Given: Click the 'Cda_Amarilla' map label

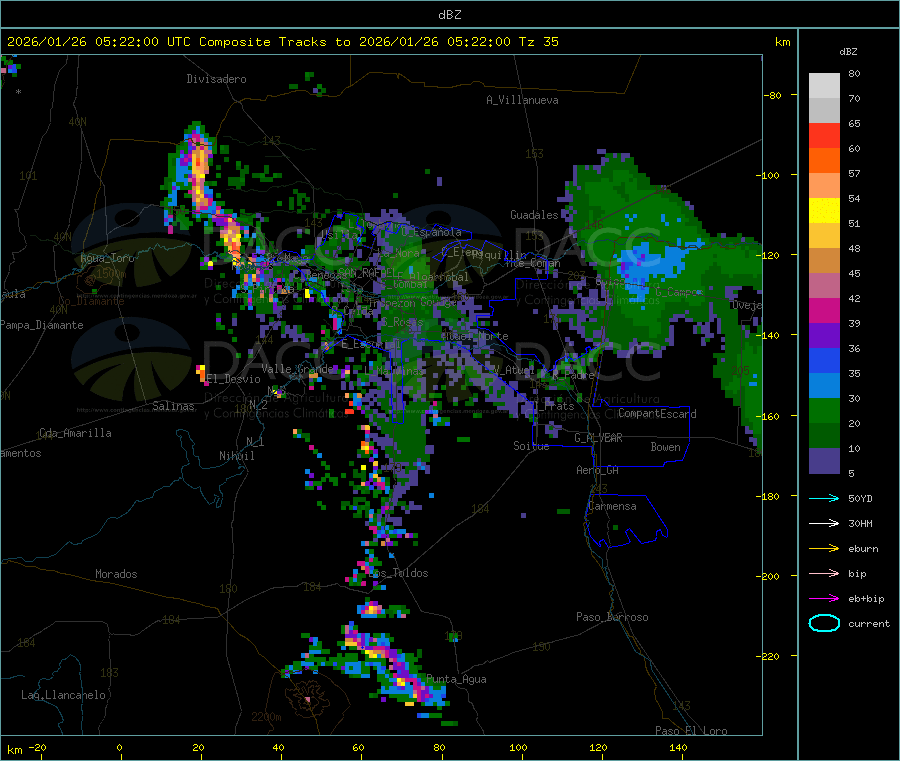Looking at the screenshot, I should [x=75, y=433].
